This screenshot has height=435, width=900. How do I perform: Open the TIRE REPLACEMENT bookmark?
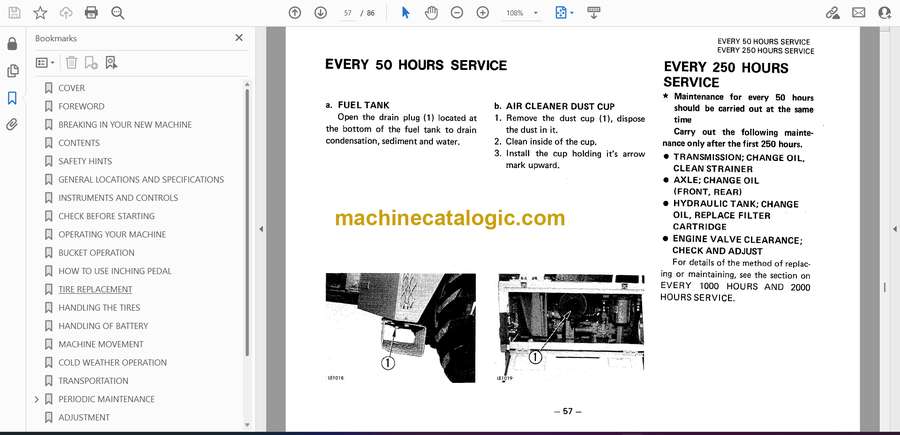pos(95,289)
